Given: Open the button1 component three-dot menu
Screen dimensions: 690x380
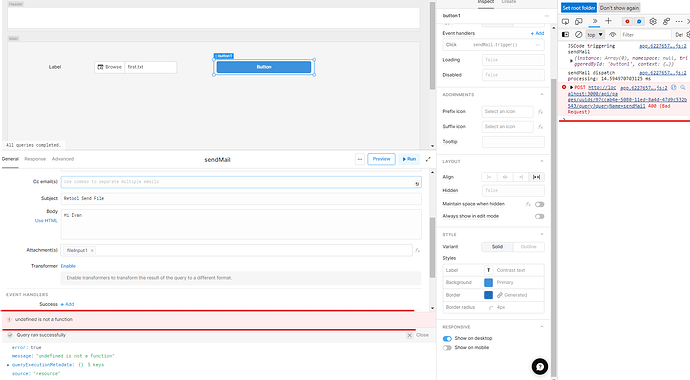Looking at the screenshot, I should point(547,16).
